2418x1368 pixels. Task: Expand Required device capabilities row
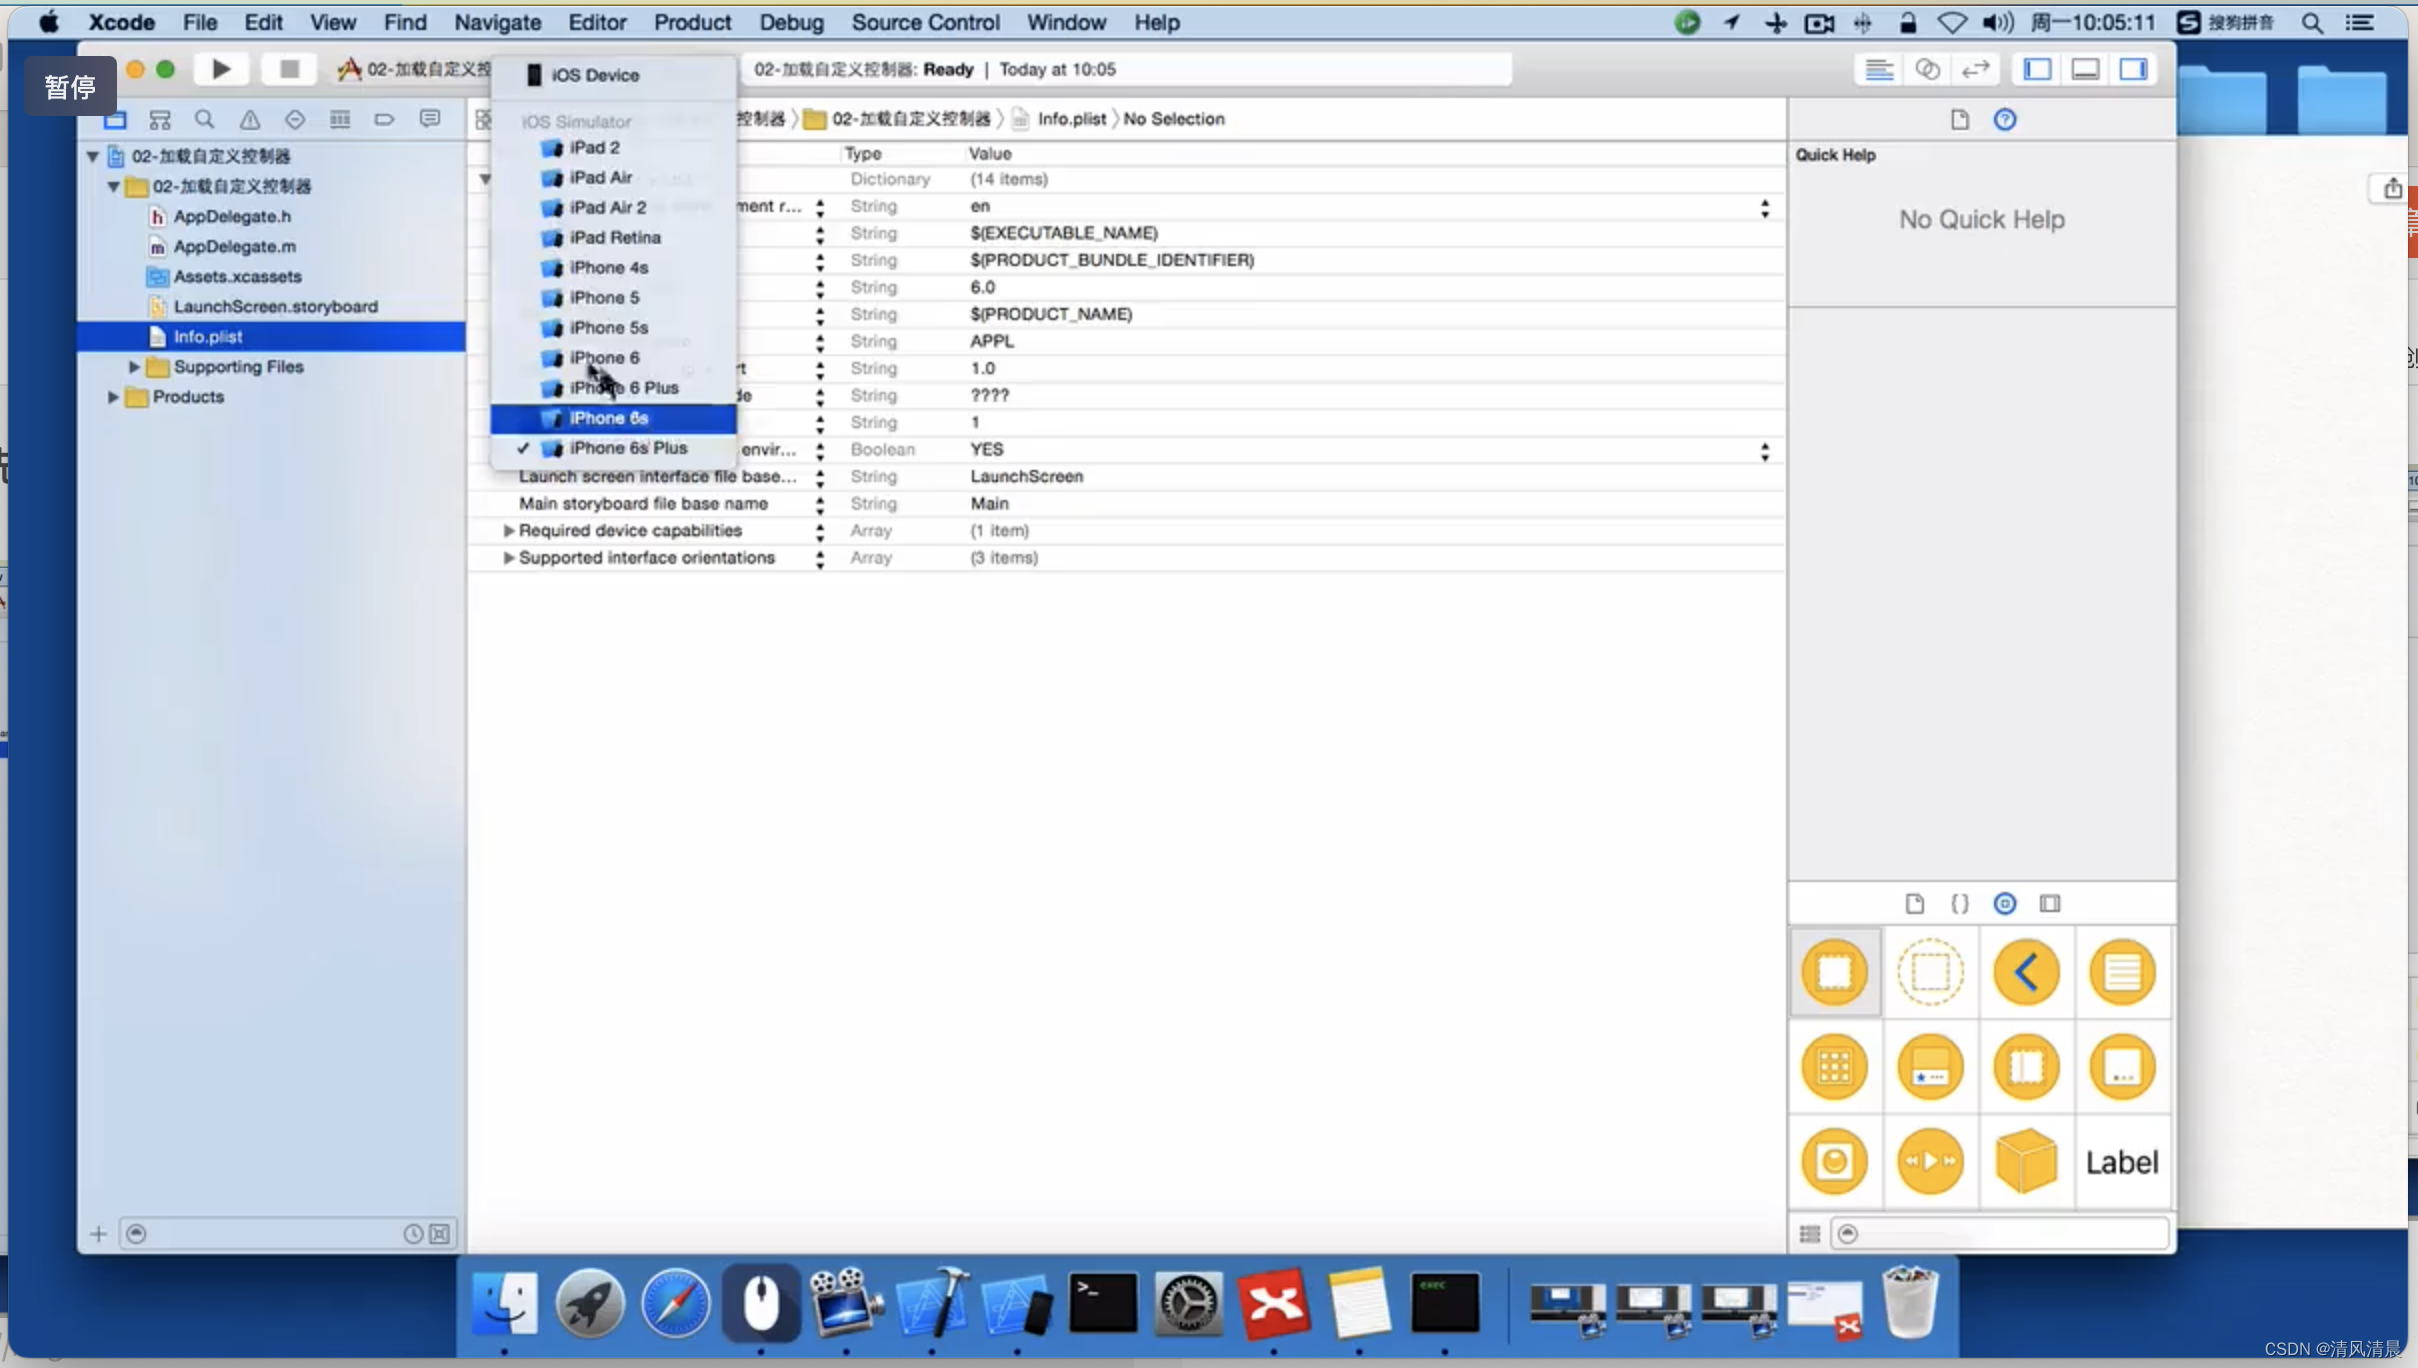[508, 531]
